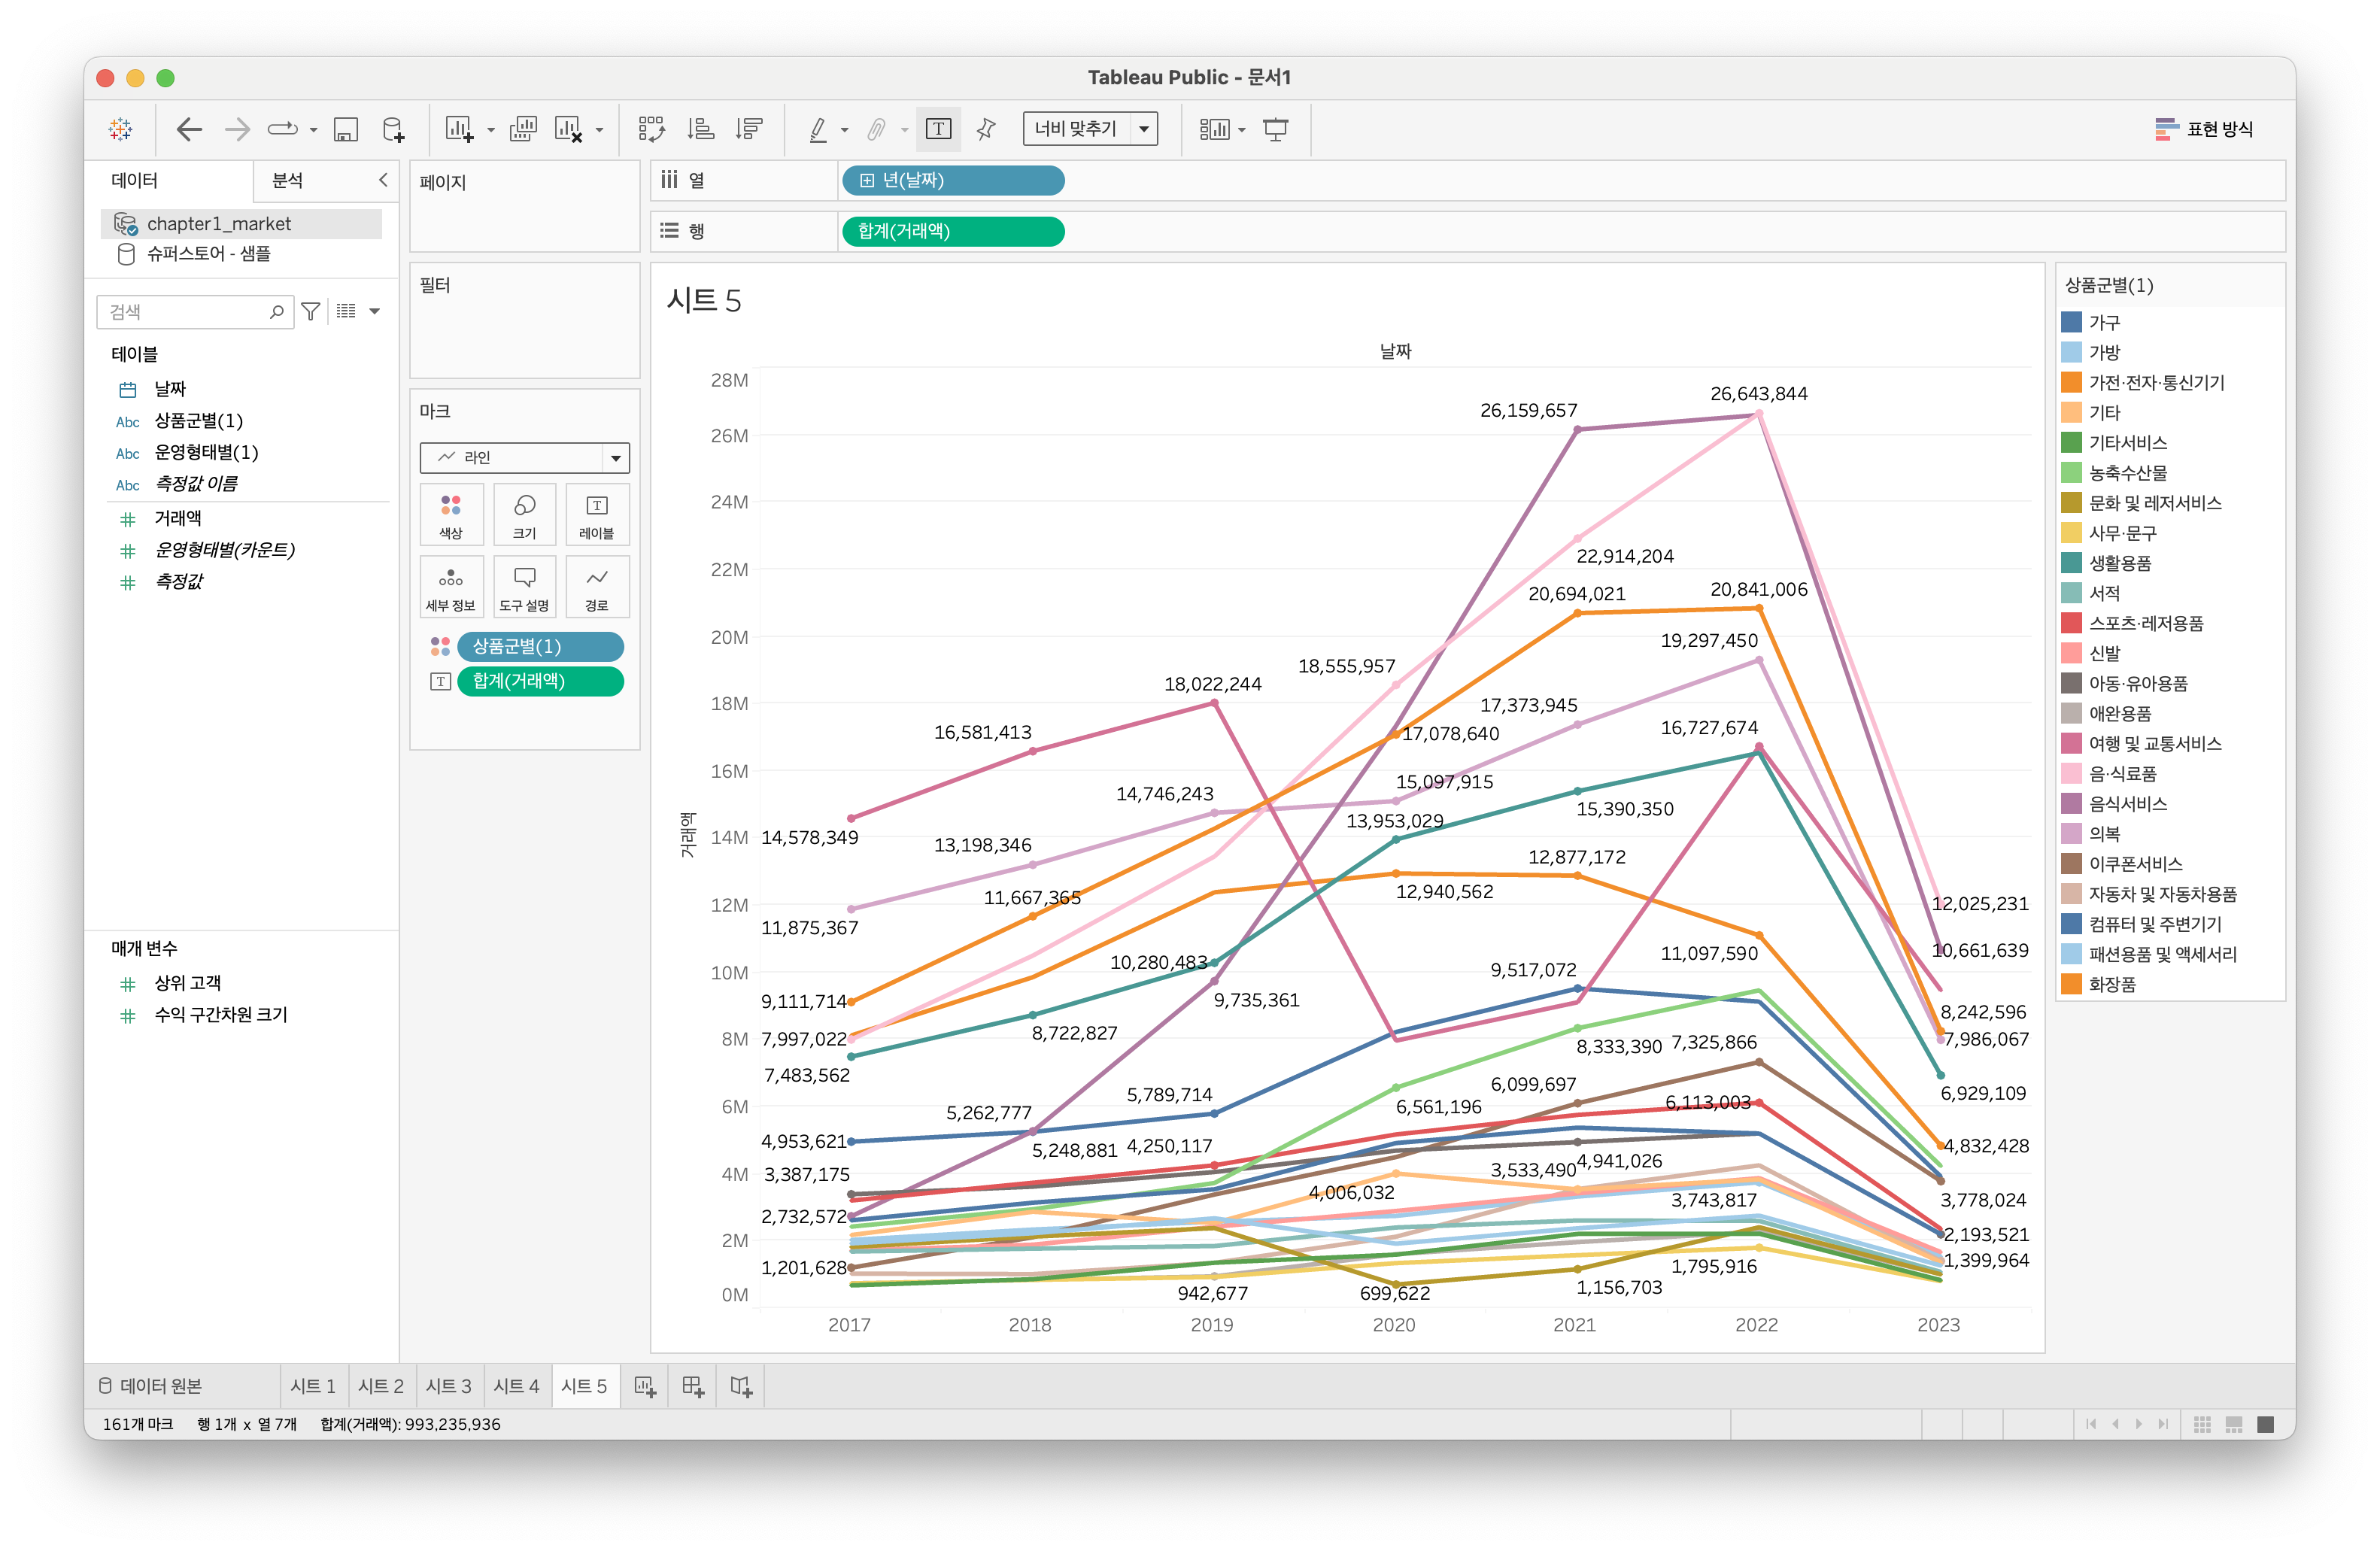Click the sort ascending icon

pyautogui.click(x=700, y=129)
